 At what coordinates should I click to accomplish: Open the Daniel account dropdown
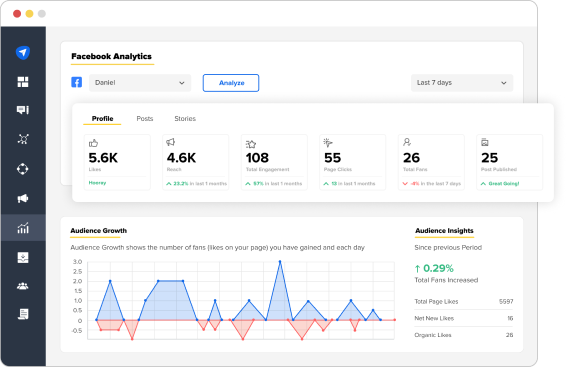tap(140, 83)
